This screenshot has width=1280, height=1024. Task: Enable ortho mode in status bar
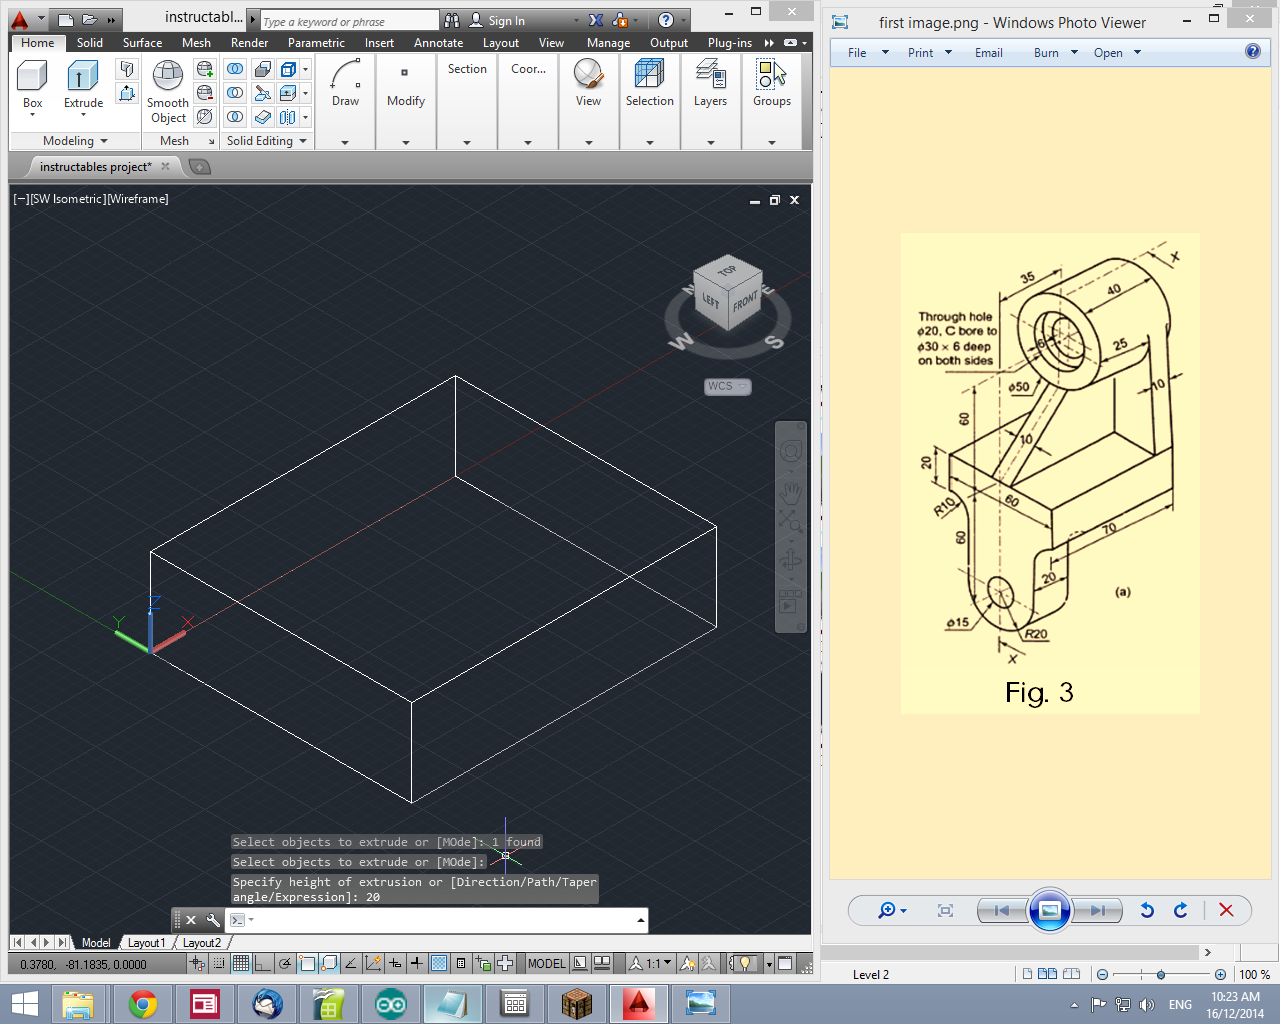(261, 963)
